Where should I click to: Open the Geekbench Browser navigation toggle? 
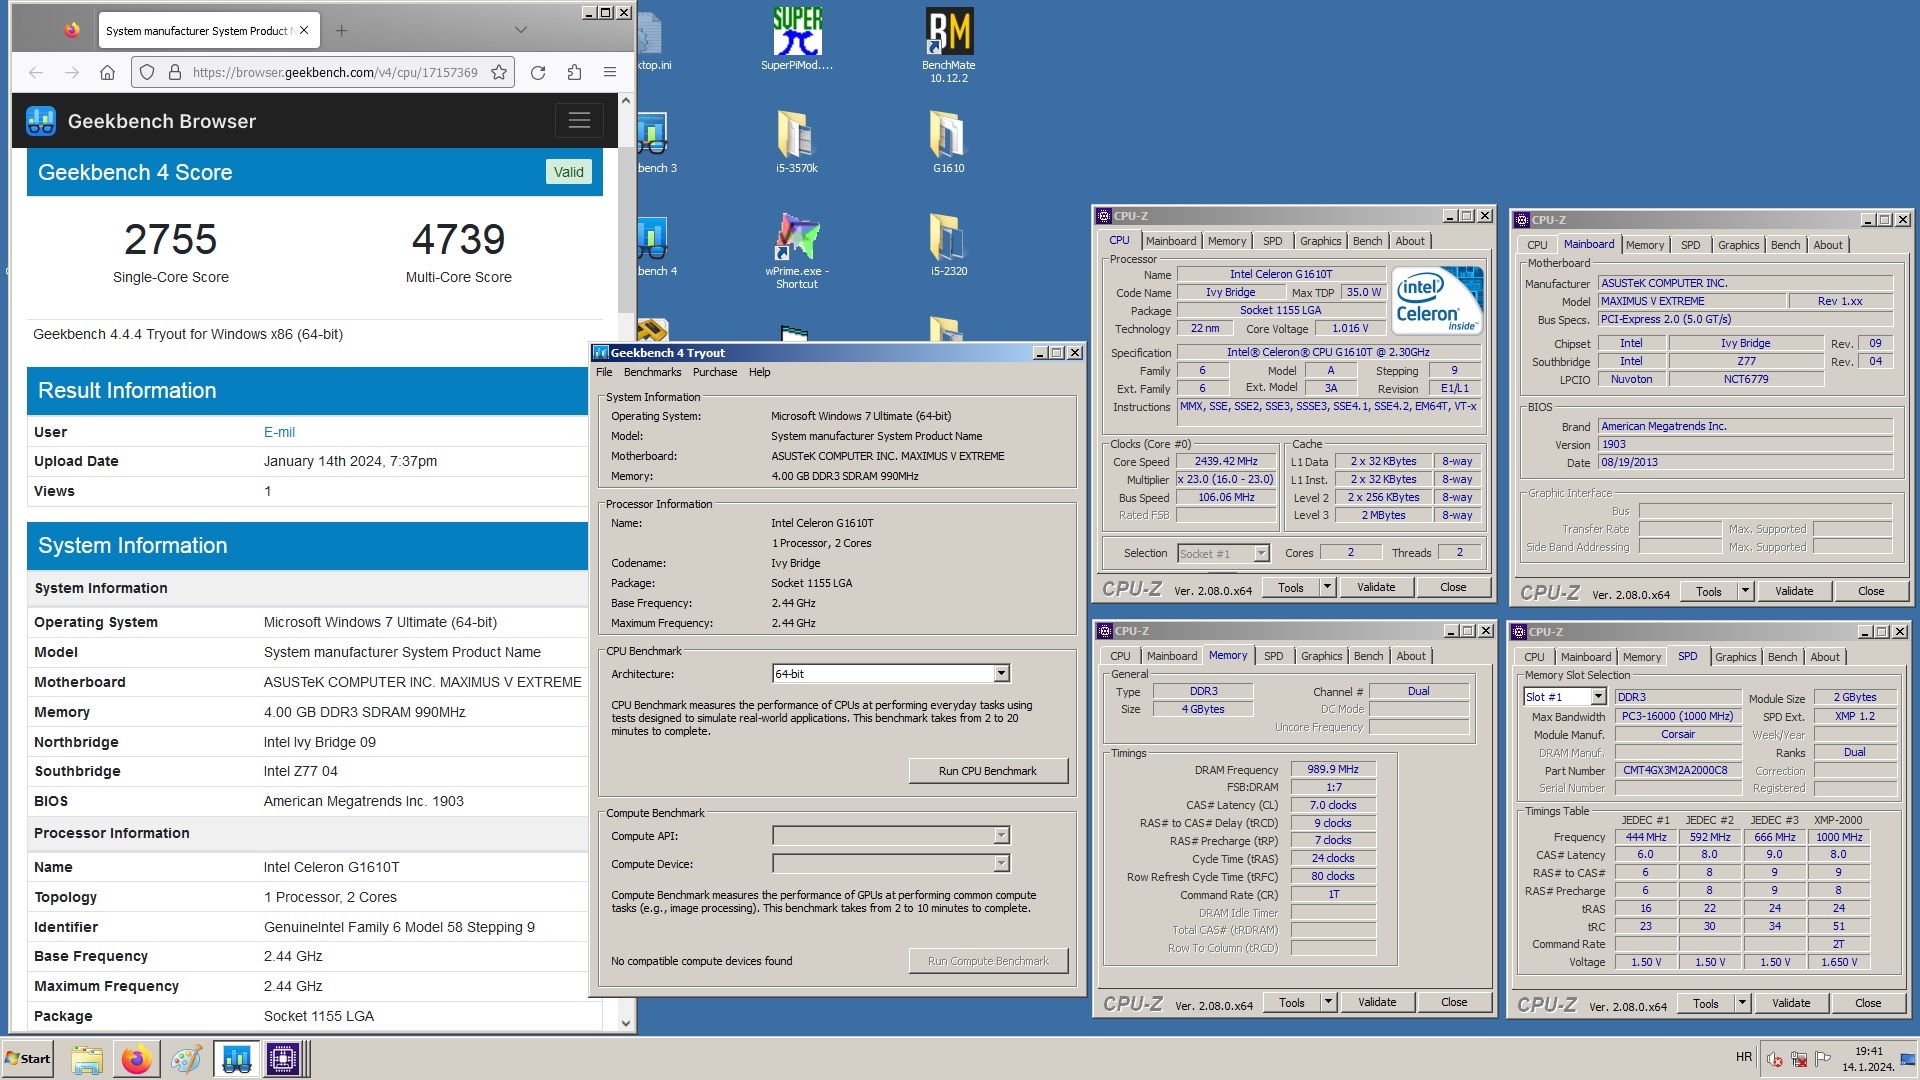[579, 121]
